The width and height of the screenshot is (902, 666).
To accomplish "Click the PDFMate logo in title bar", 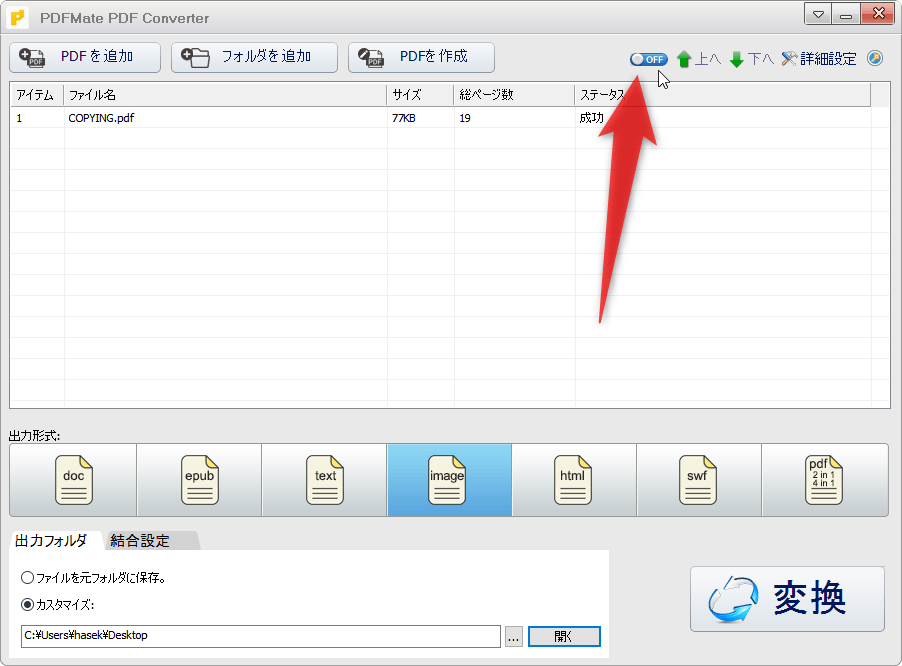I will pos(18,18).
